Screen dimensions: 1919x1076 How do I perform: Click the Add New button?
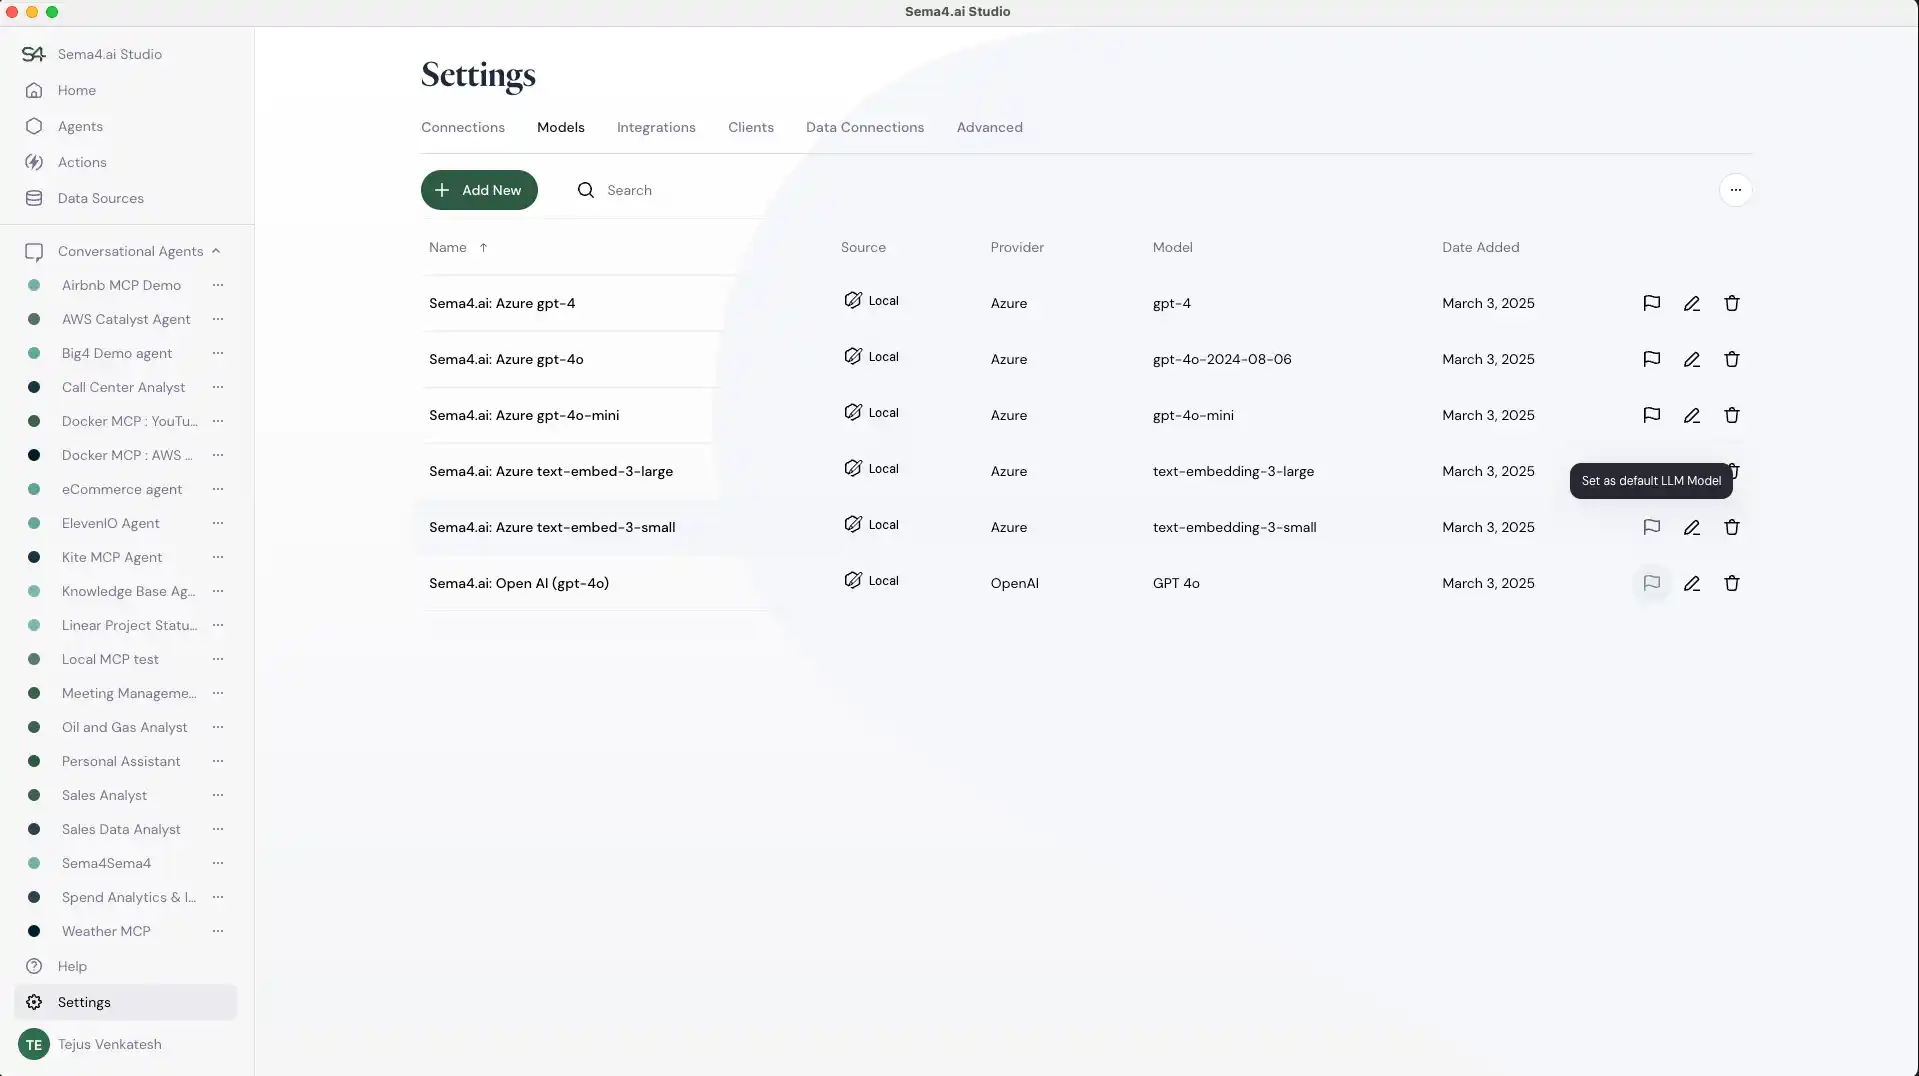pyautogui.click(x=479, y=190)
